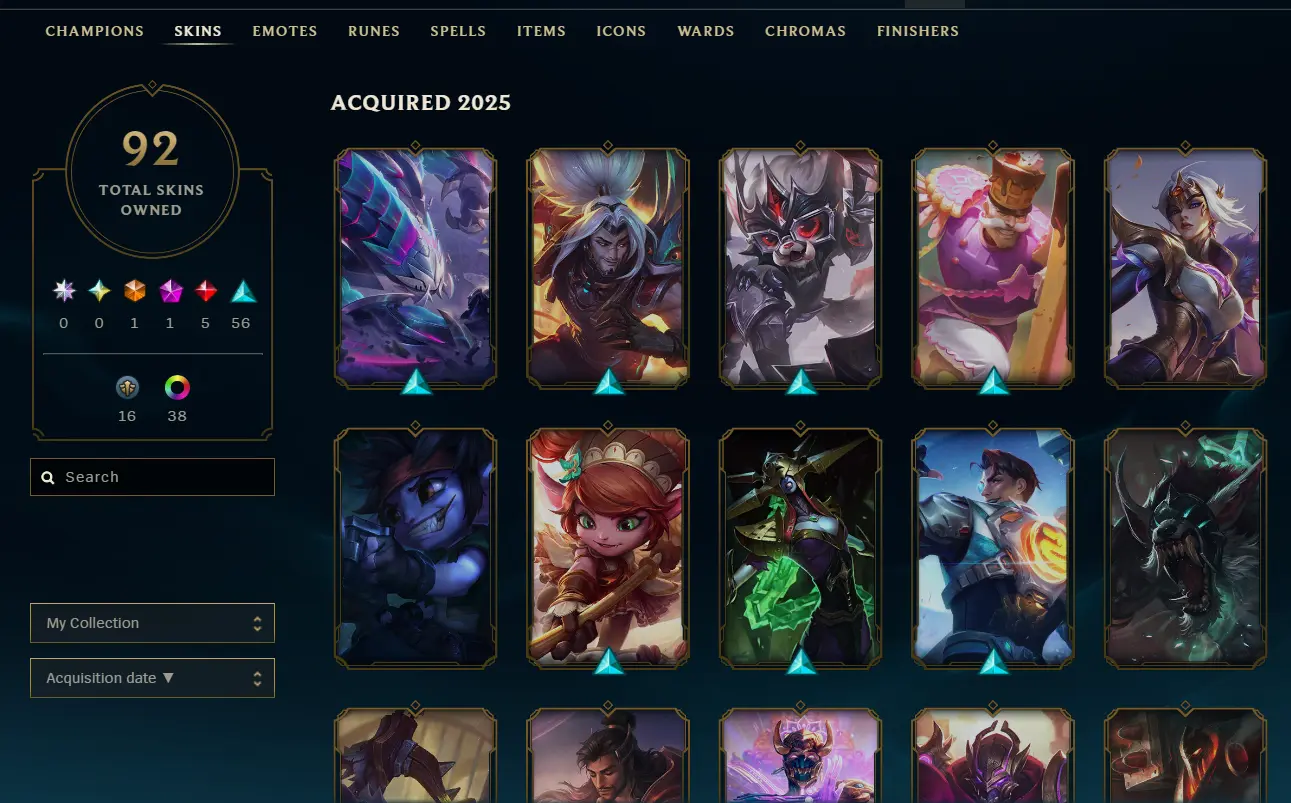Select the red-haired yordle girl skin thumbnail
Screen dimensions: 1291x803
pos(608,548)
